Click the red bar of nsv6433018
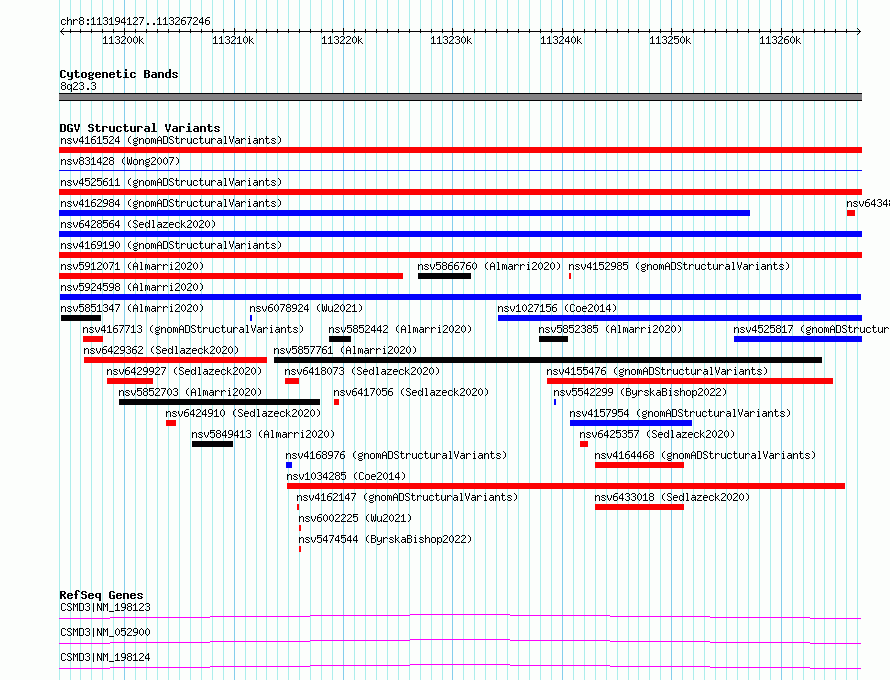Screen dimensions: 890x680 (639, 507)
